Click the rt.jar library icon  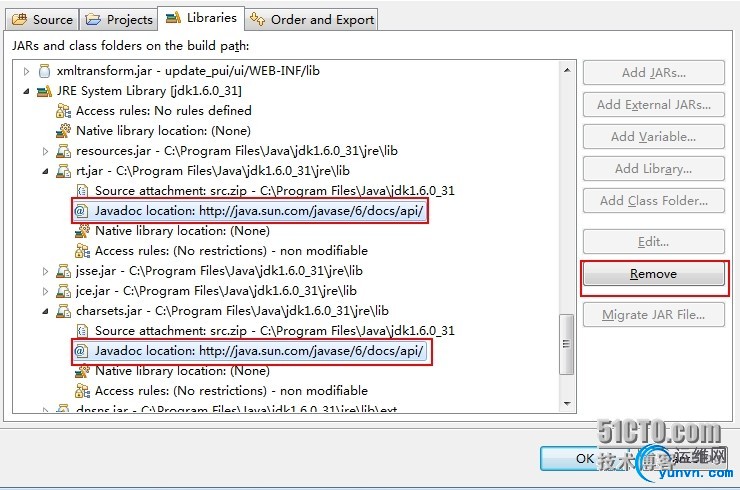click(63, 171)
